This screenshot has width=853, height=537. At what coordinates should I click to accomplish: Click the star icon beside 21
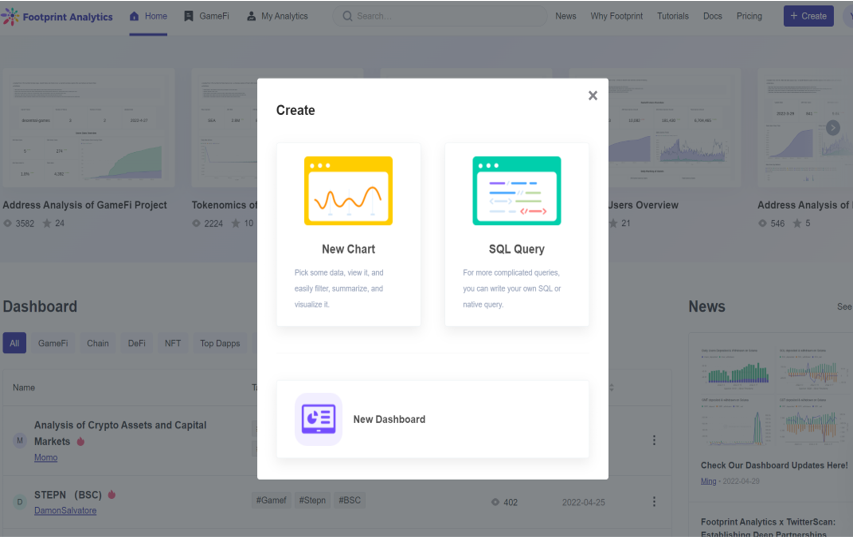pyautogui.click(x=614, y=223)
